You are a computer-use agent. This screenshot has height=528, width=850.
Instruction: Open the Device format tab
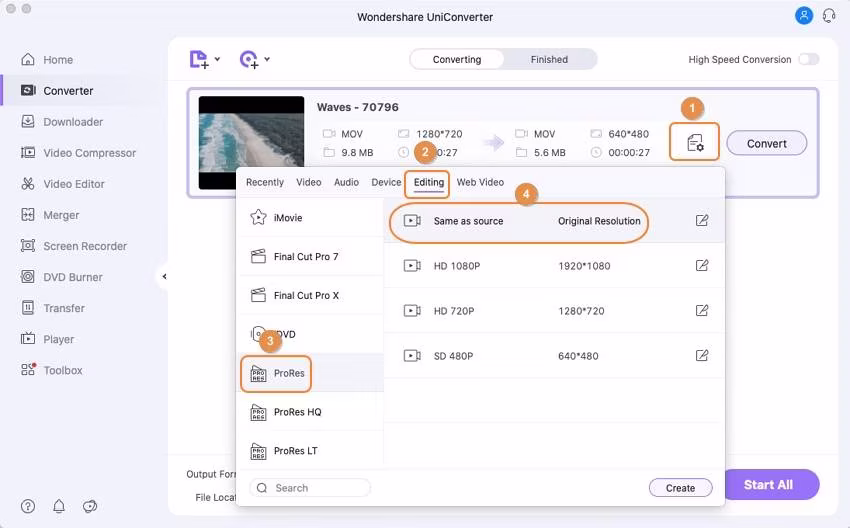386,182
